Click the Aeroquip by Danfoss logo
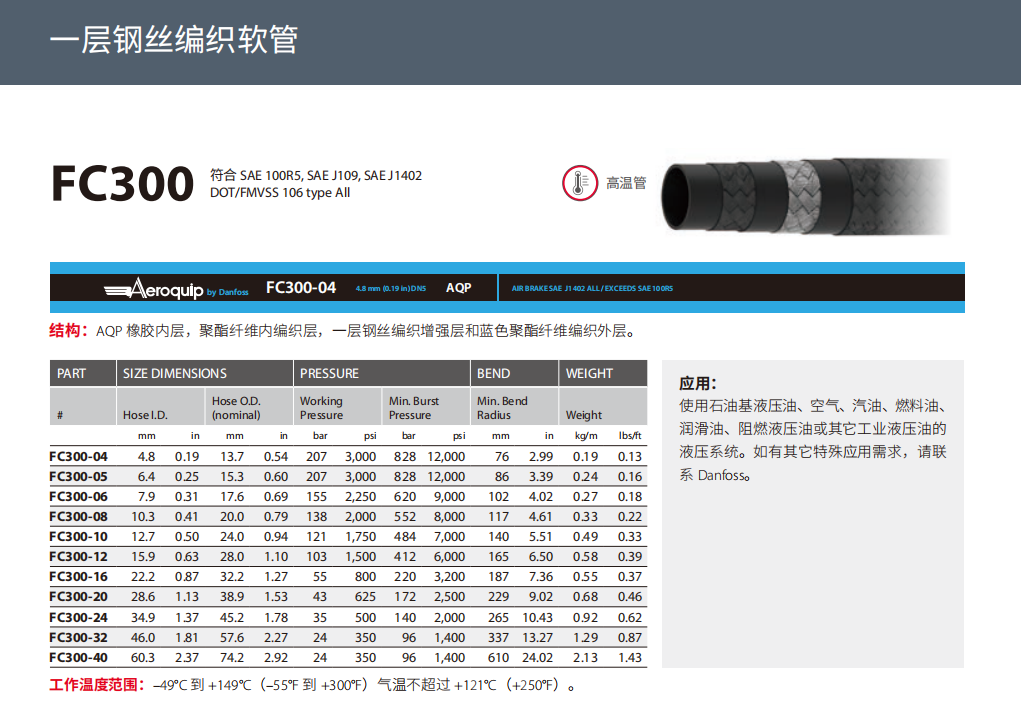1021x706 pixels. coord(176,289)
